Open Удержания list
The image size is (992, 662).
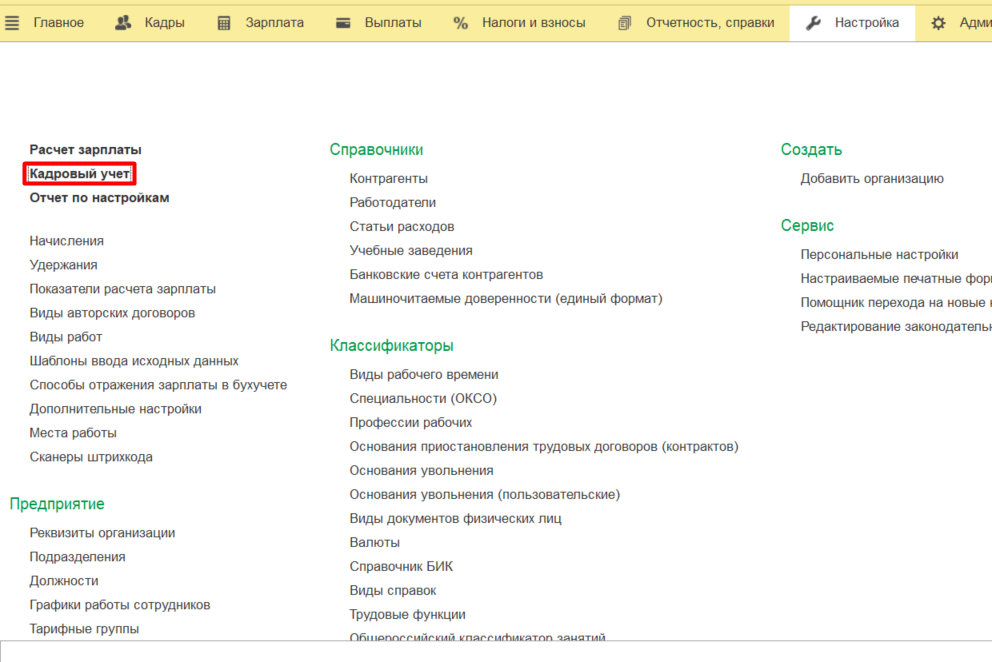(x=63, y=265)
